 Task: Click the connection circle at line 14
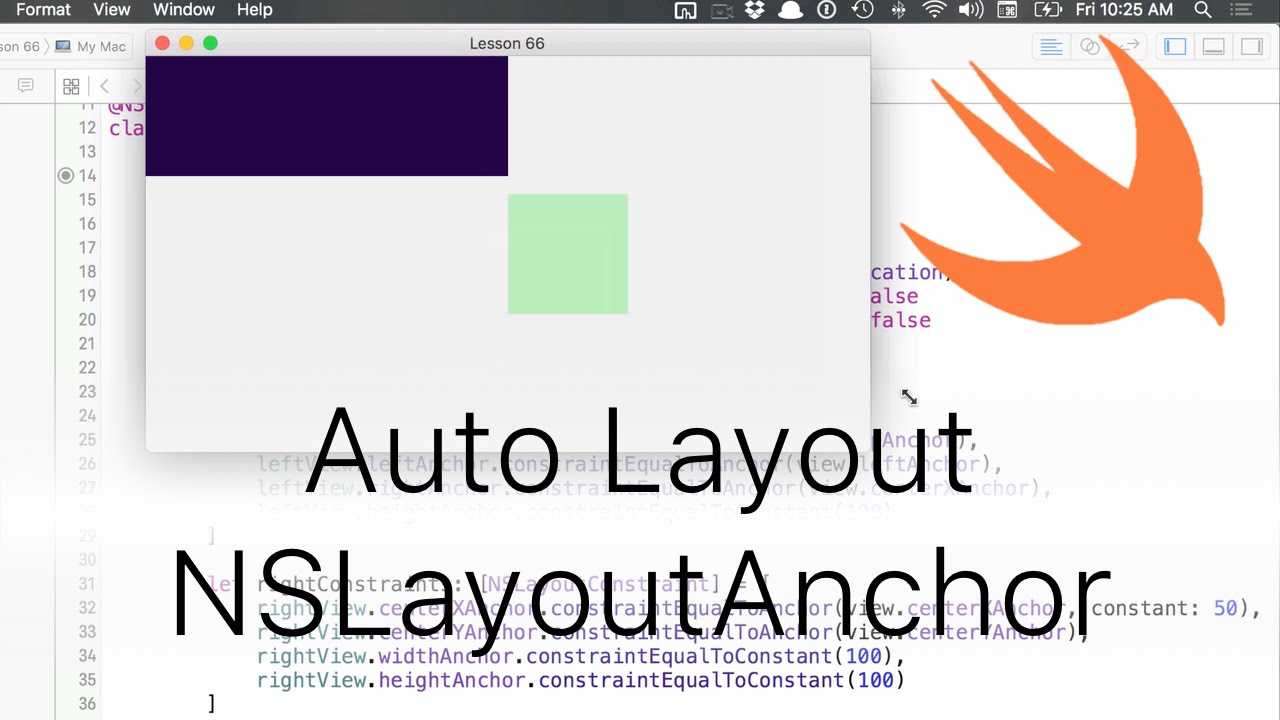point(66,175)
